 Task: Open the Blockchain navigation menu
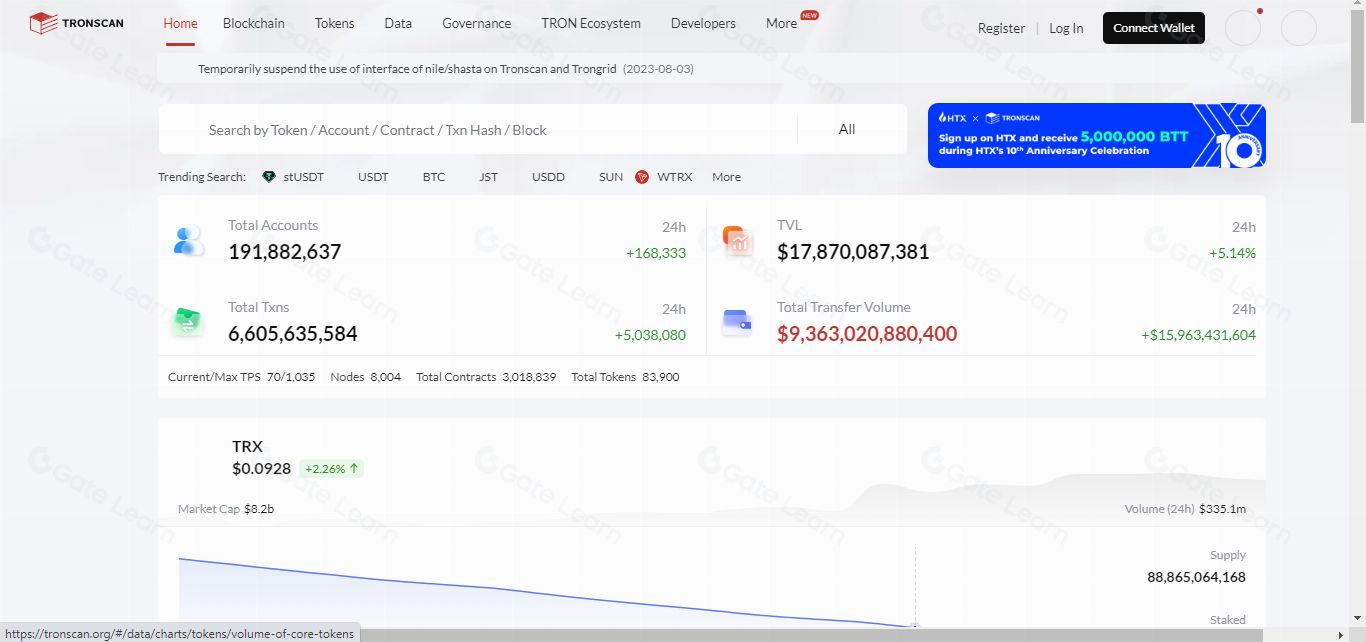coord(253,24)
